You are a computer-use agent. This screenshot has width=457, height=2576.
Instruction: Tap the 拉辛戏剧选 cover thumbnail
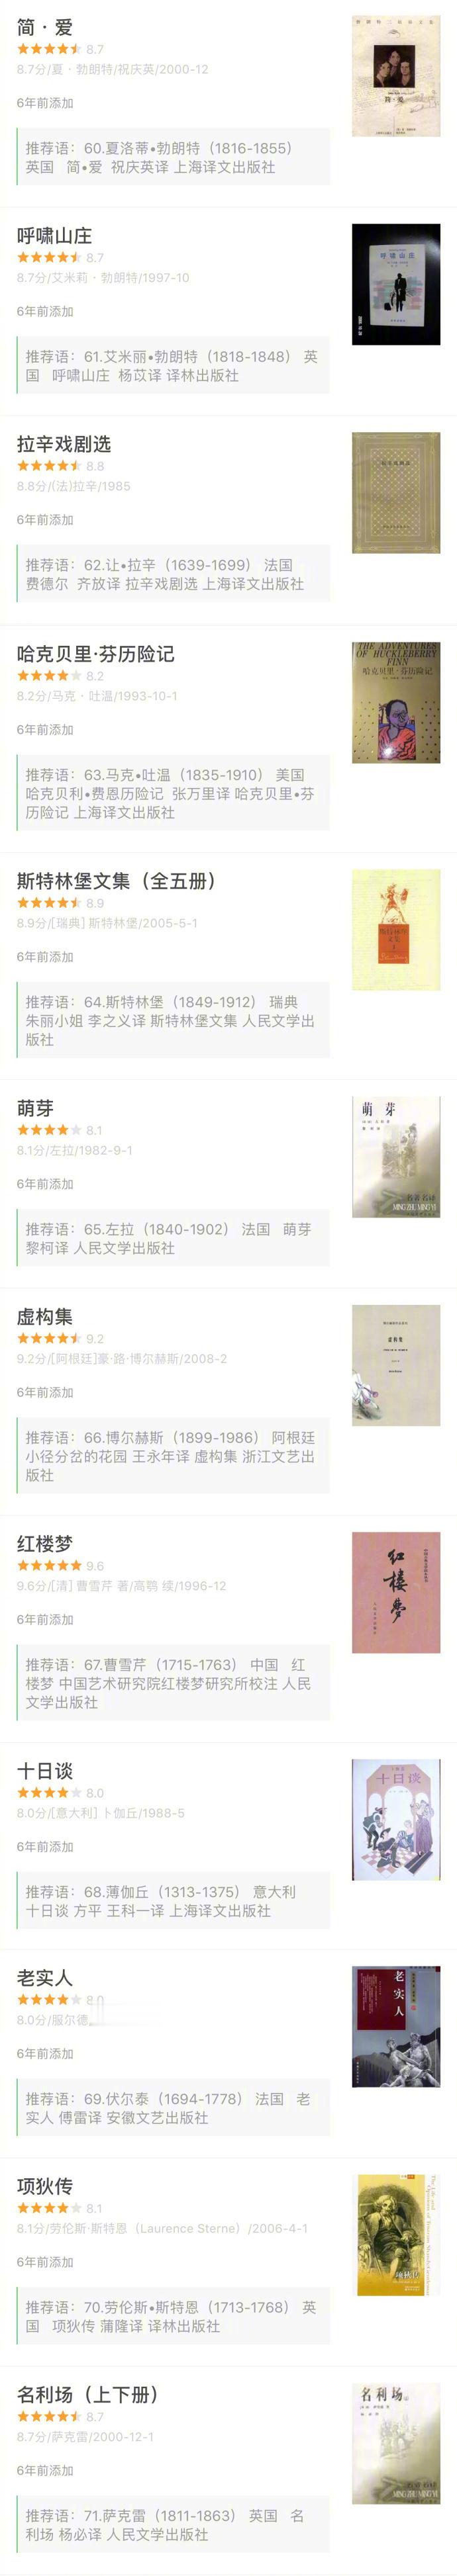[396, 493]
